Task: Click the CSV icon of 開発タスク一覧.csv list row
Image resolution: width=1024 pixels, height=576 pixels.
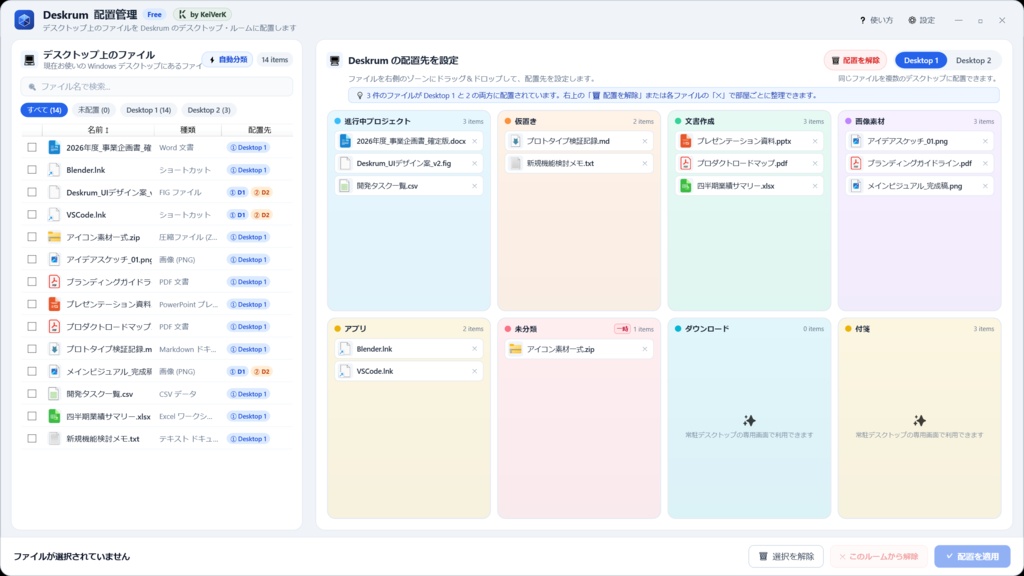Action: click(54, 394)
